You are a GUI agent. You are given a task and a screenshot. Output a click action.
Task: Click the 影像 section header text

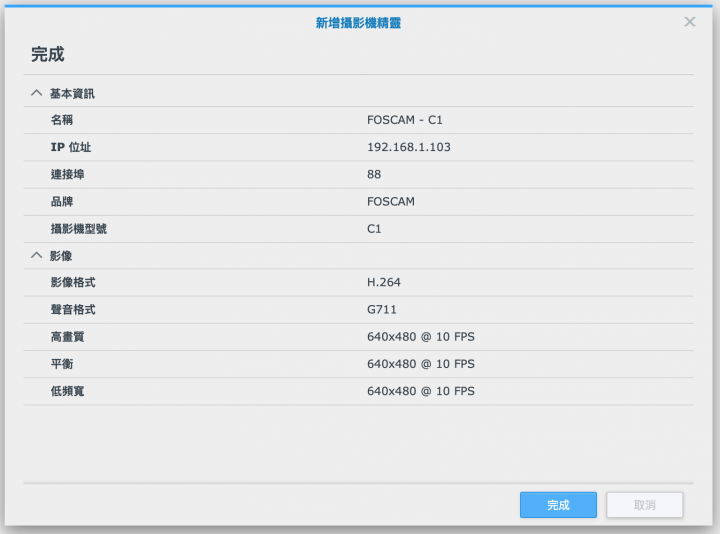point(61,255)
